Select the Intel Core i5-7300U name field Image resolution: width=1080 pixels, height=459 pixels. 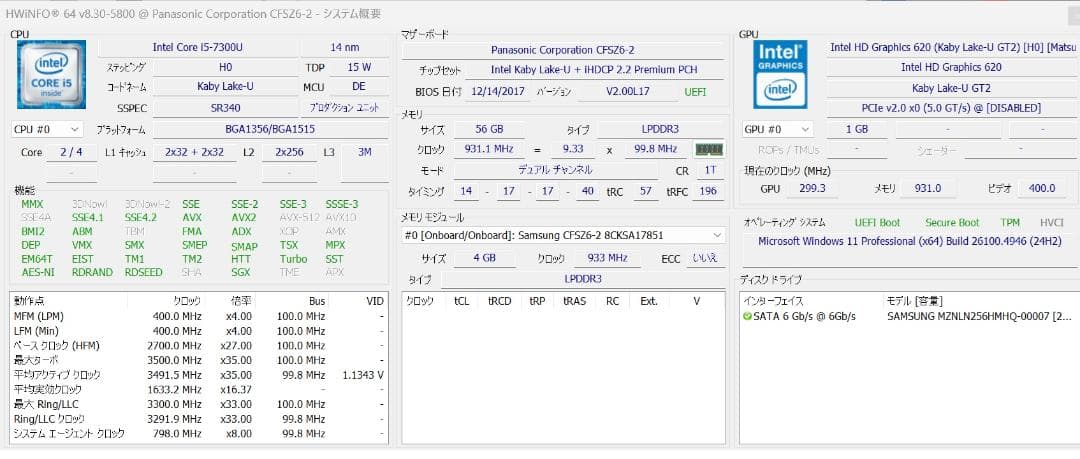(x=197, y=48)
